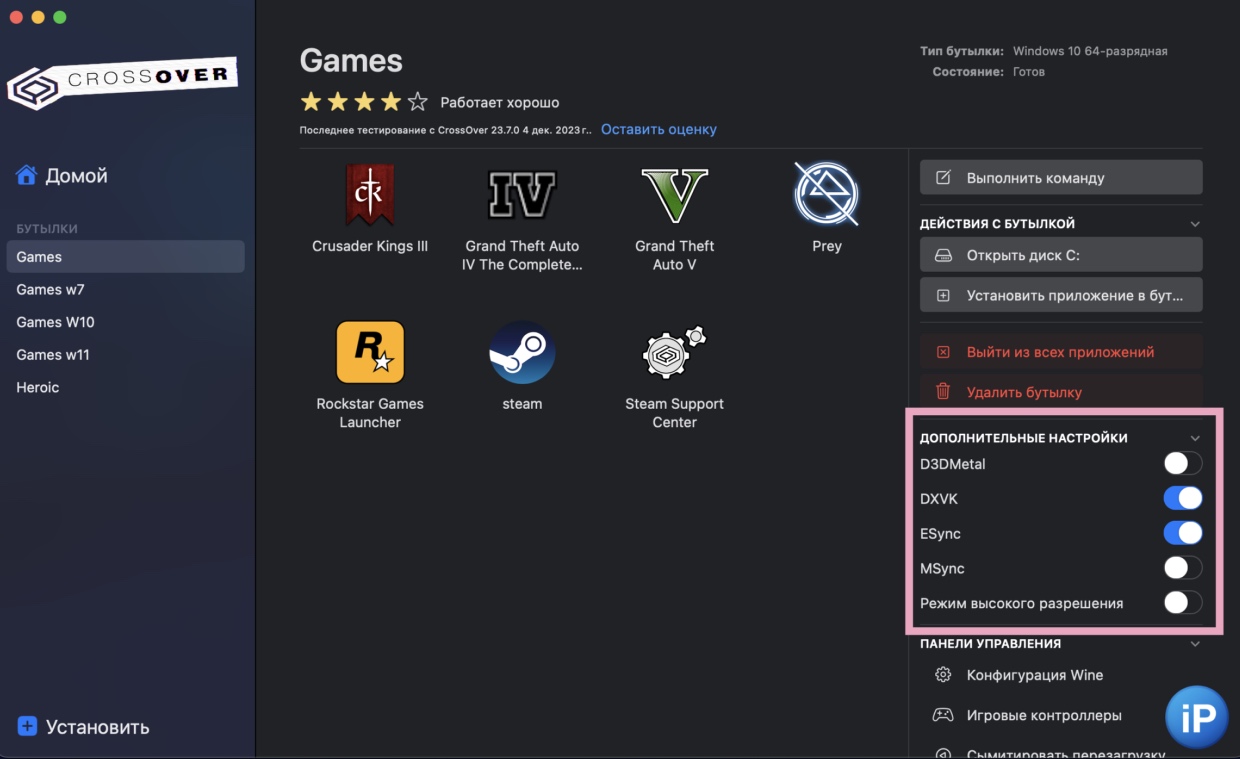Open the Prey game icon

pyautogui.click(x=827, y=193)
